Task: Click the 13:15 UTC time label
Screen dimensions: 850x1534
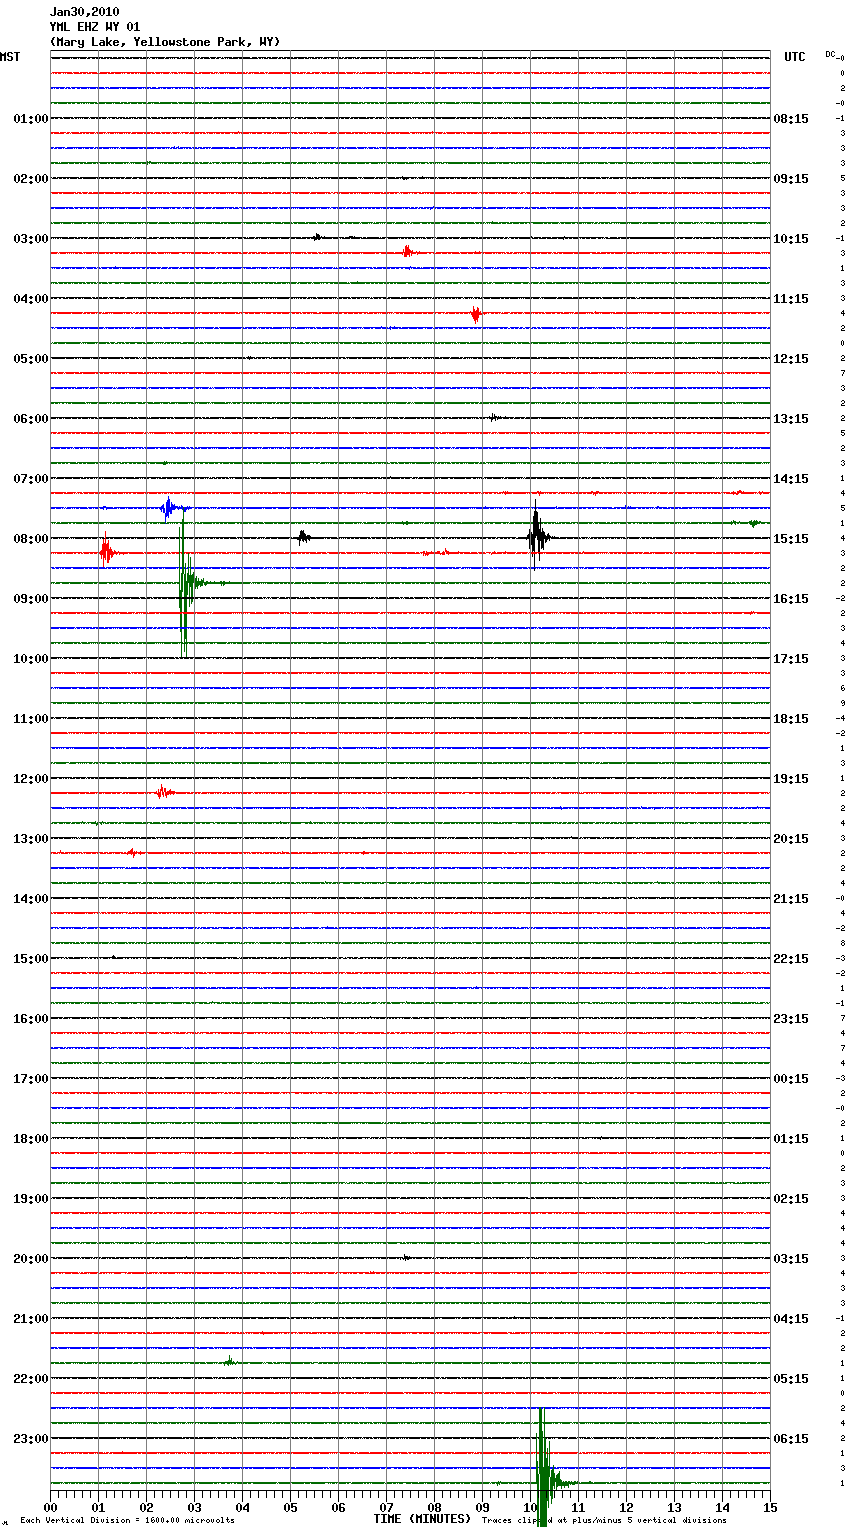Action: (791, 419)
